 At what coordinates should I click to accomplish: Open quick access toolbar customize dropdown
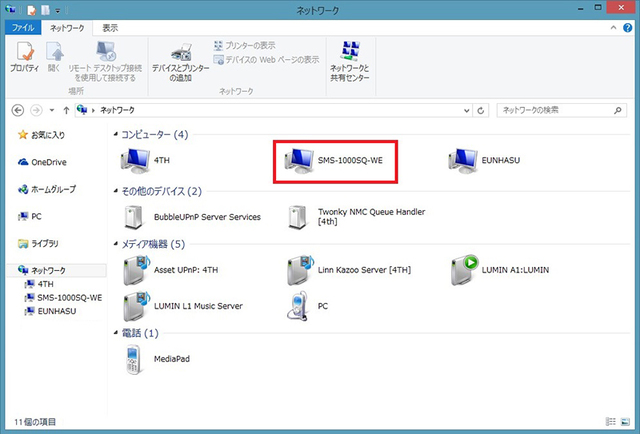58,10
